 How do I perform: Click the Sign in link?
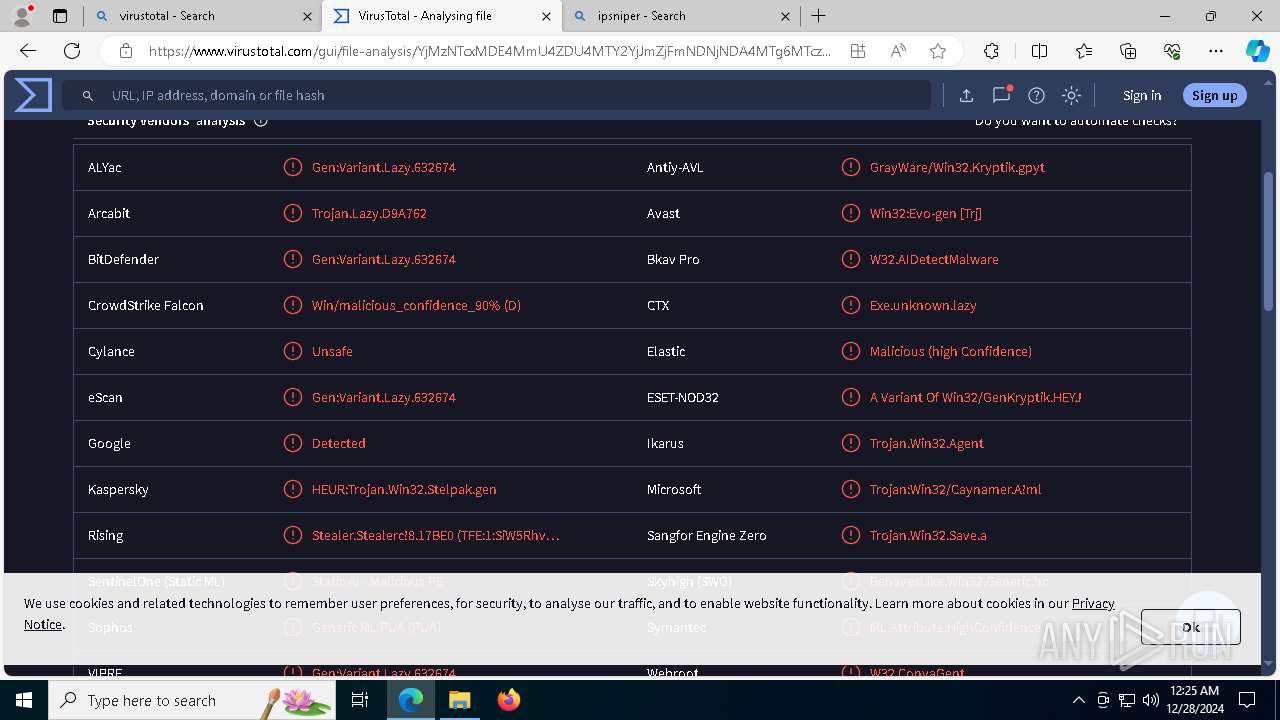click(1142, 95)
